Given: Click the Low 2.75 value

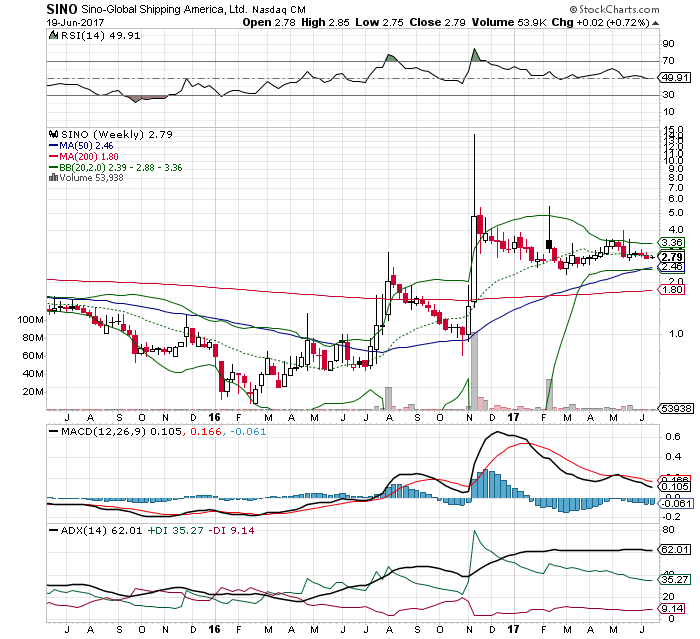Looking at the screenshot, I should 379,22.
